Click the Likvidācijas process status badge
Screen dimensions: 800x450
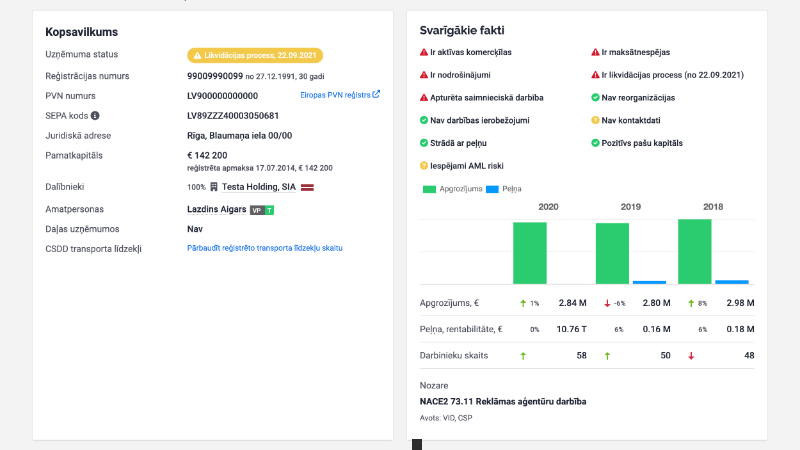coord(255,56)
